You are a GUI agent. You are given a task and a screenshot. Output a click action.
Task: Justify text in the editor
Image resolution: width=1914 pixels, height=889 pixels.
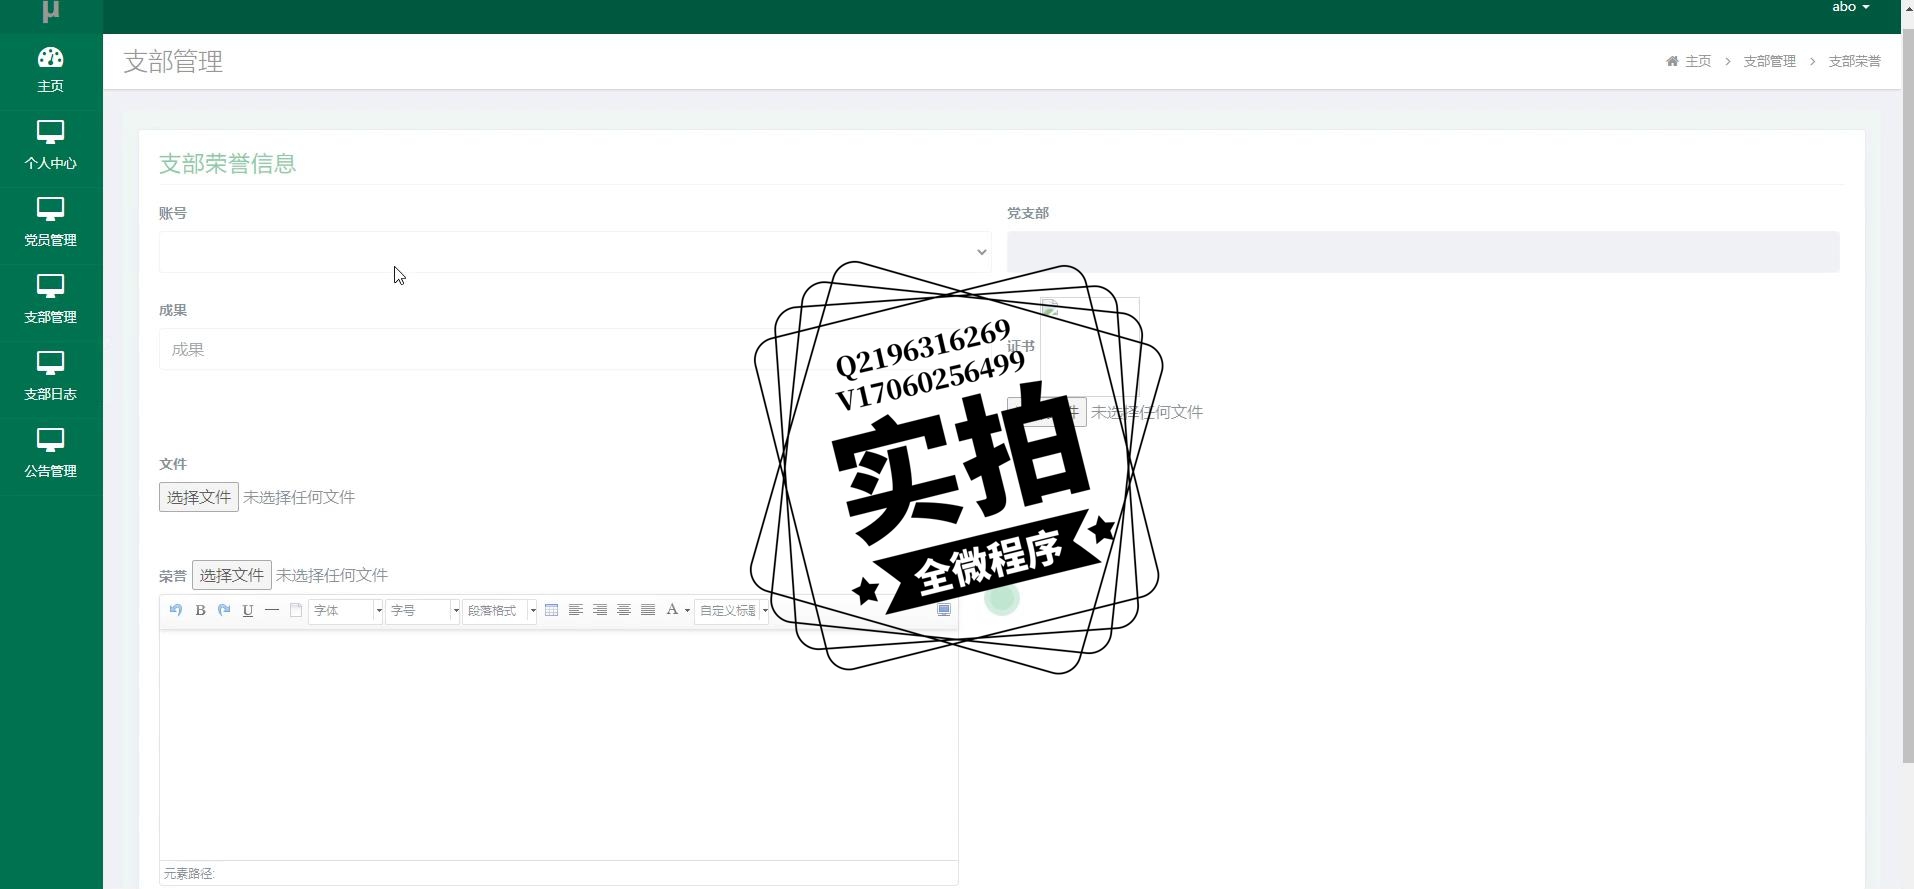point(648,610)
